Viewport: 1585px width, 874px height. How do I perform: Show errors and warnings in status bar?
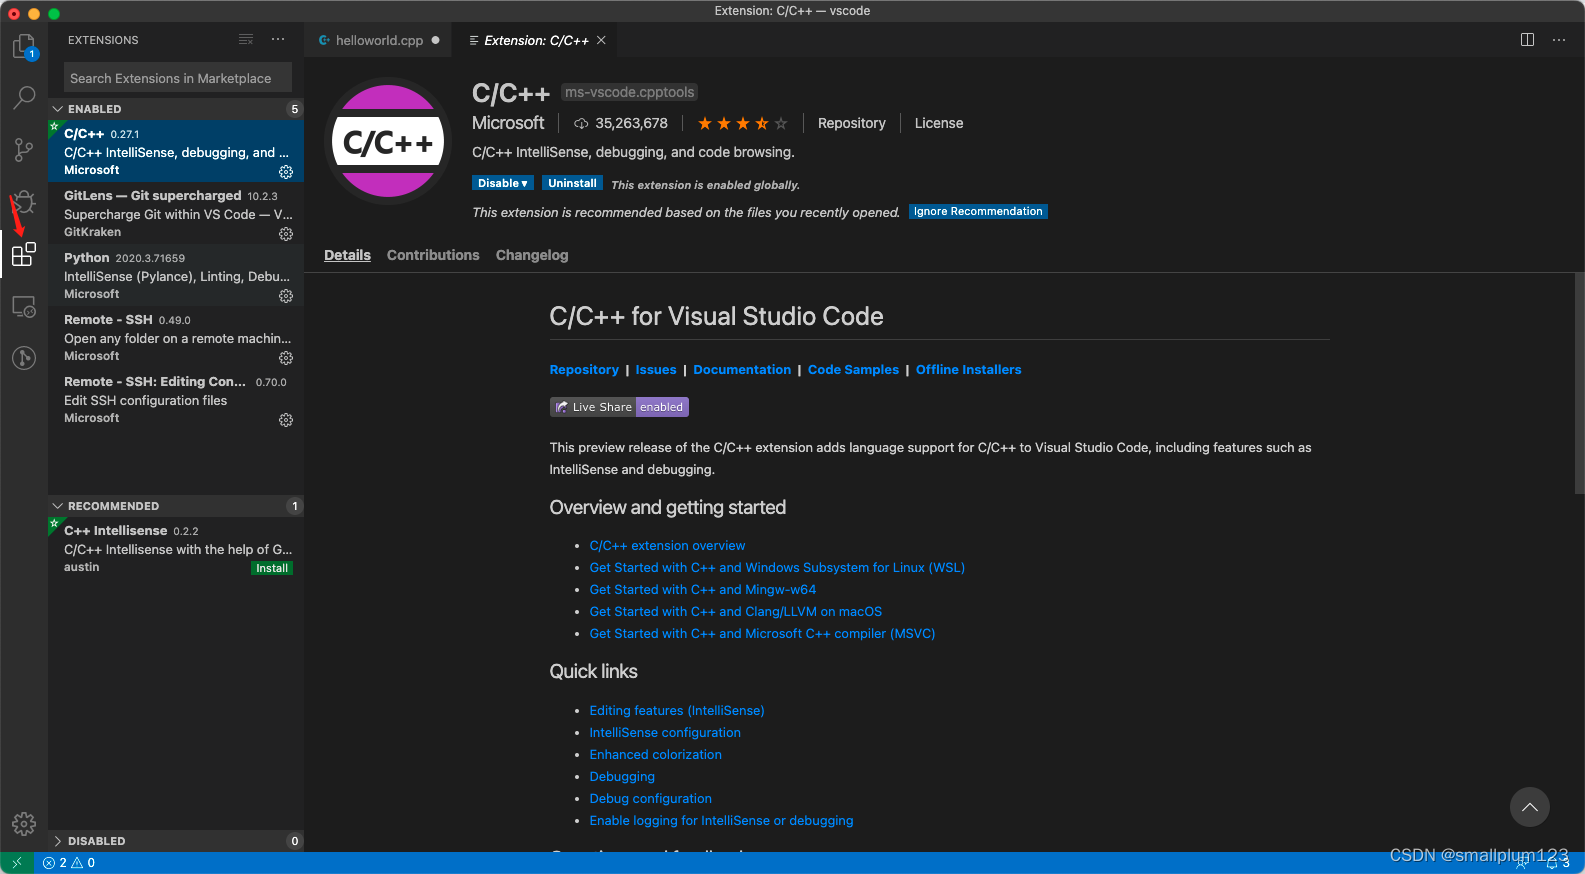(x=69, y=863)
